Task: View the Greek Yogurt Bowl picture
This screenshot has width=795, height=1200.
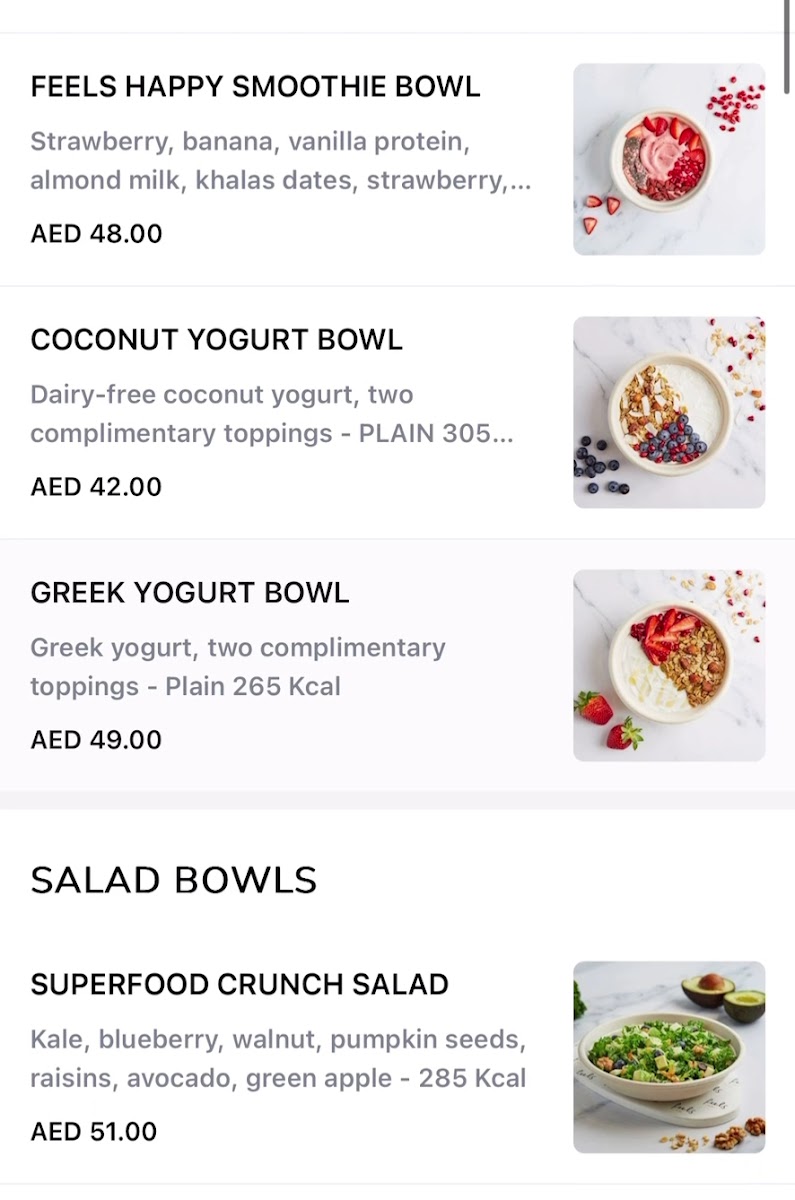Action: [x=668, y=665]
